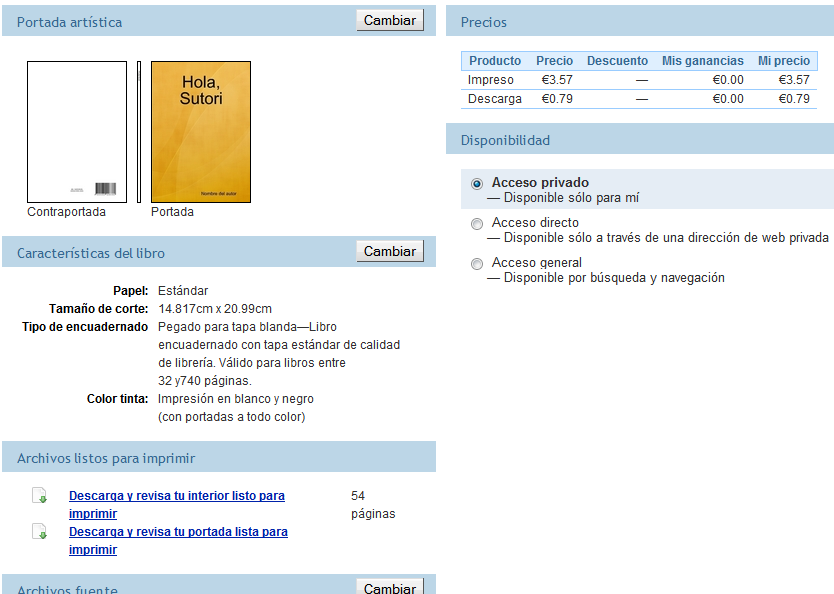This screenshot has width=834, height=594.
Task: Click Cambiar next to Archivos fuente
Action: 389,587
